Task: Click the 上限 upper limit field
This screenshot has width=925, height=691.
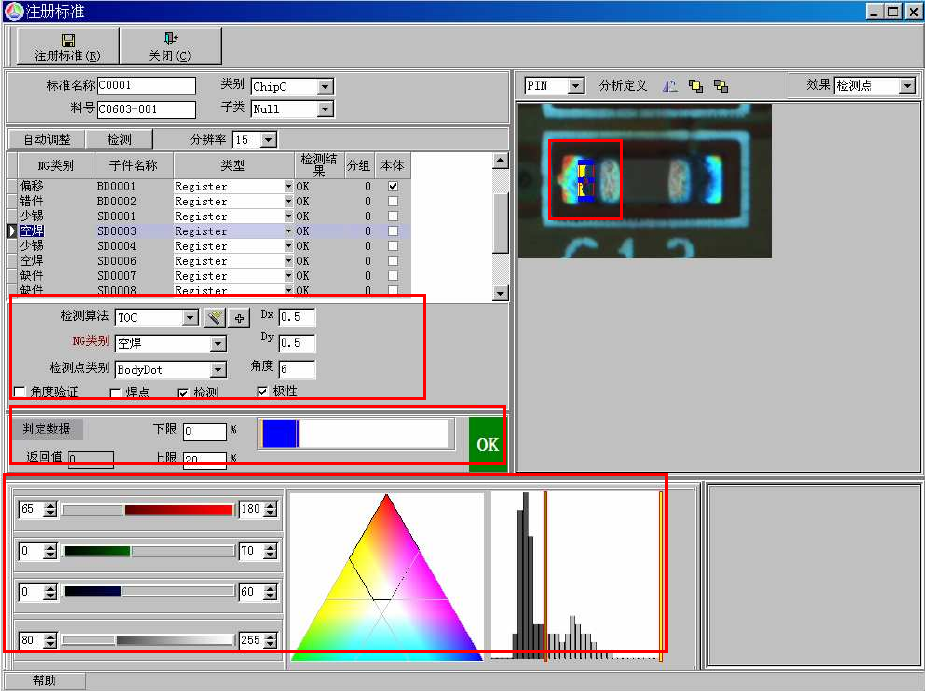Action: pyautogui.click(x=205, y=460)
